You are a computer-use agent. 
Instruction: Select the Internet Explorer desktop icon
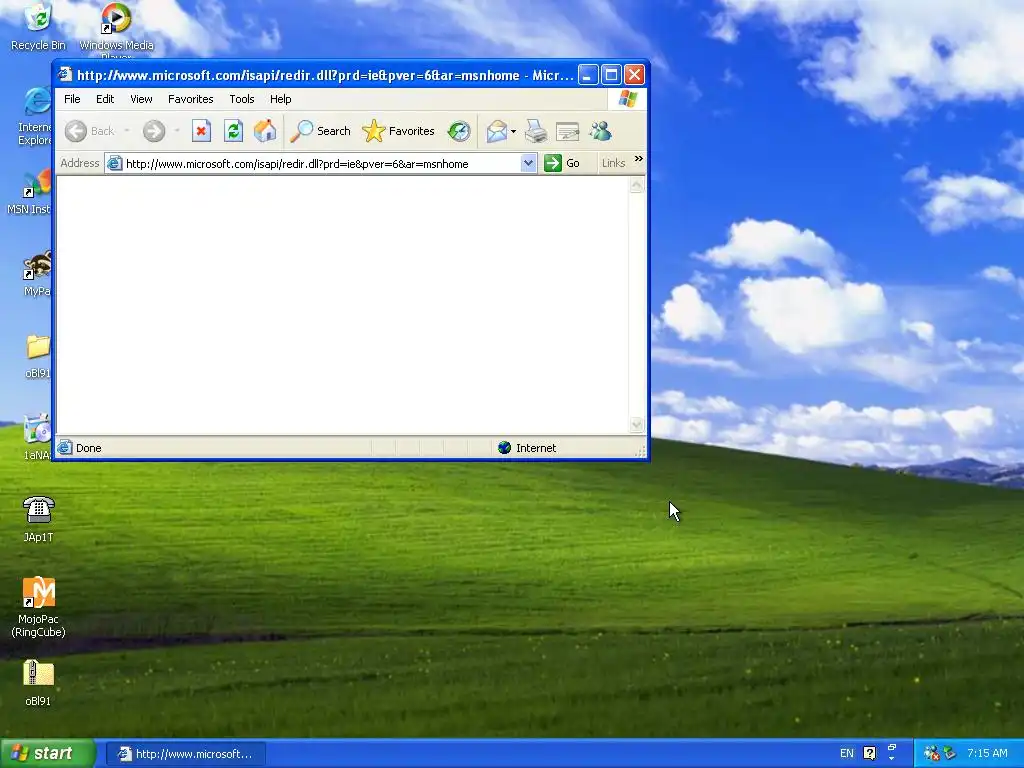[35, 116]
